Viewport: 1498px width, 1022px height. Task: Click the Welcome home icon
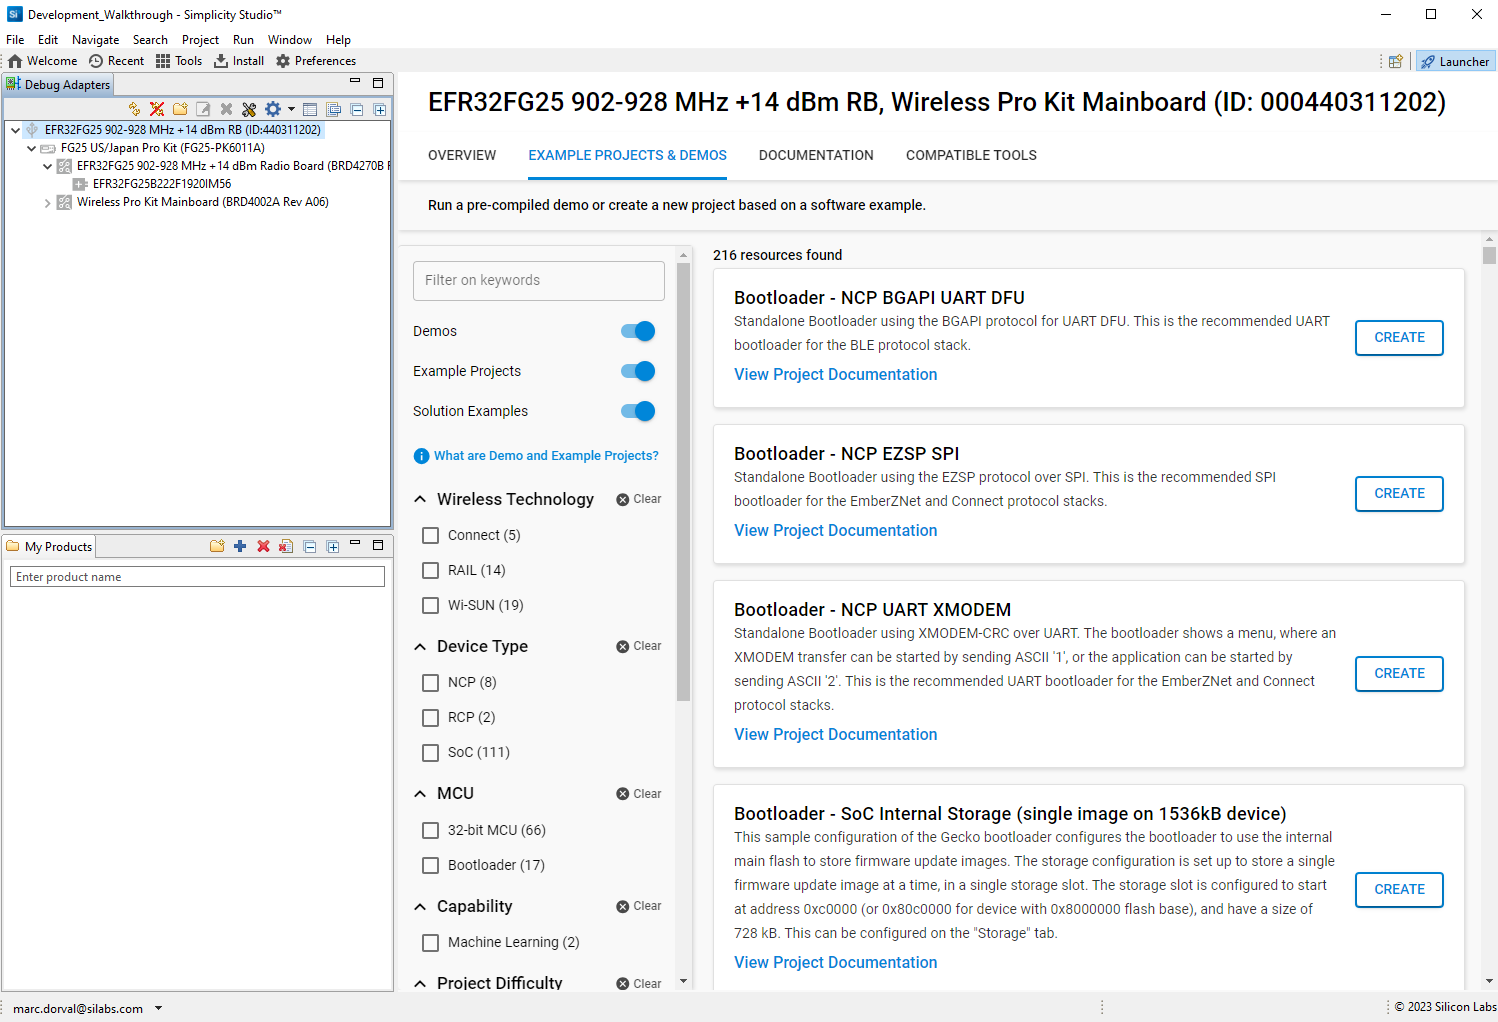(x=15, y=61)
